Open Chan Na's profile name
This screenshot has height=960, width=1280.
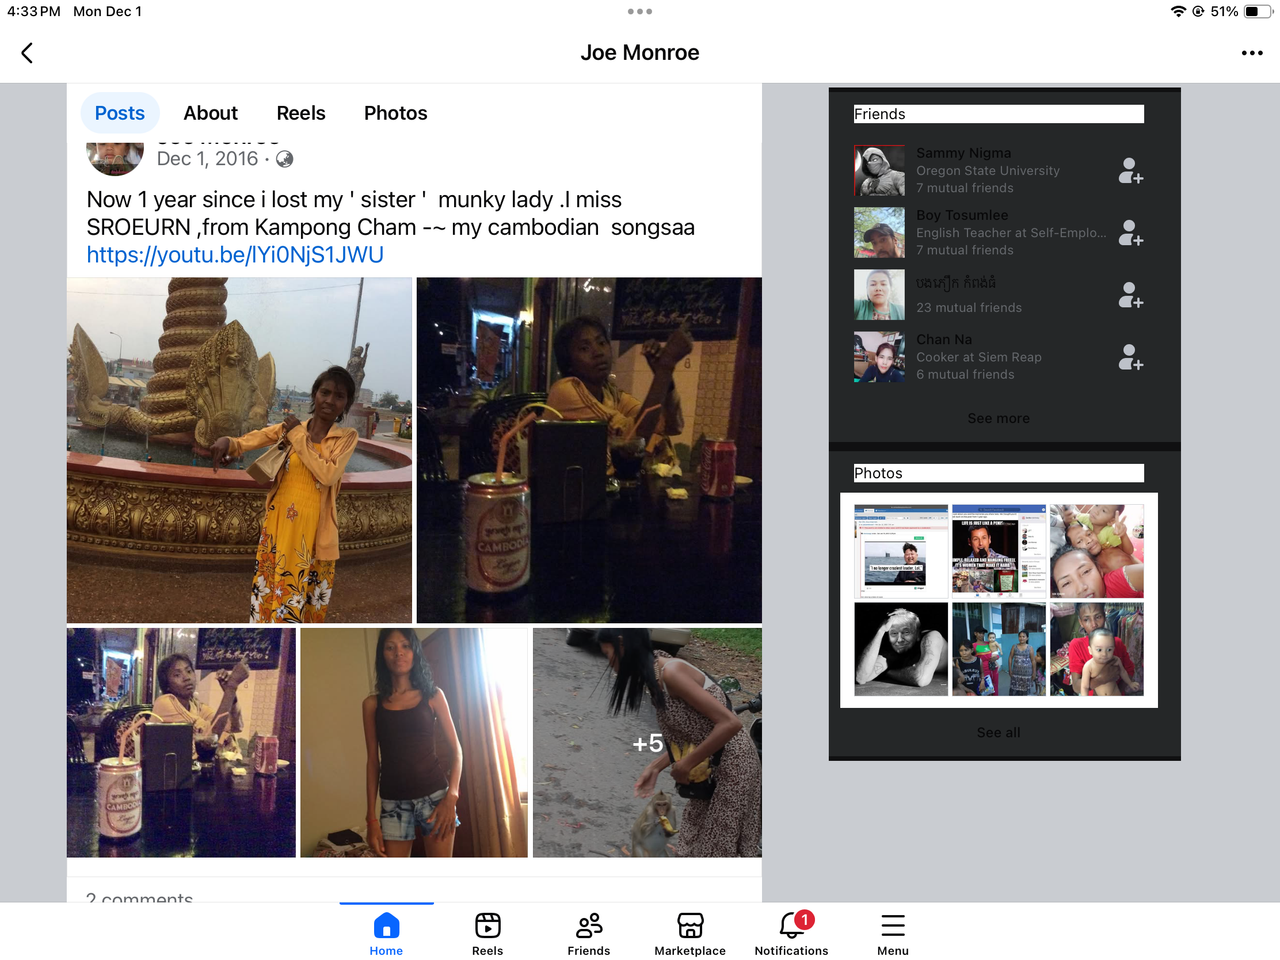(x=944, y=339)
